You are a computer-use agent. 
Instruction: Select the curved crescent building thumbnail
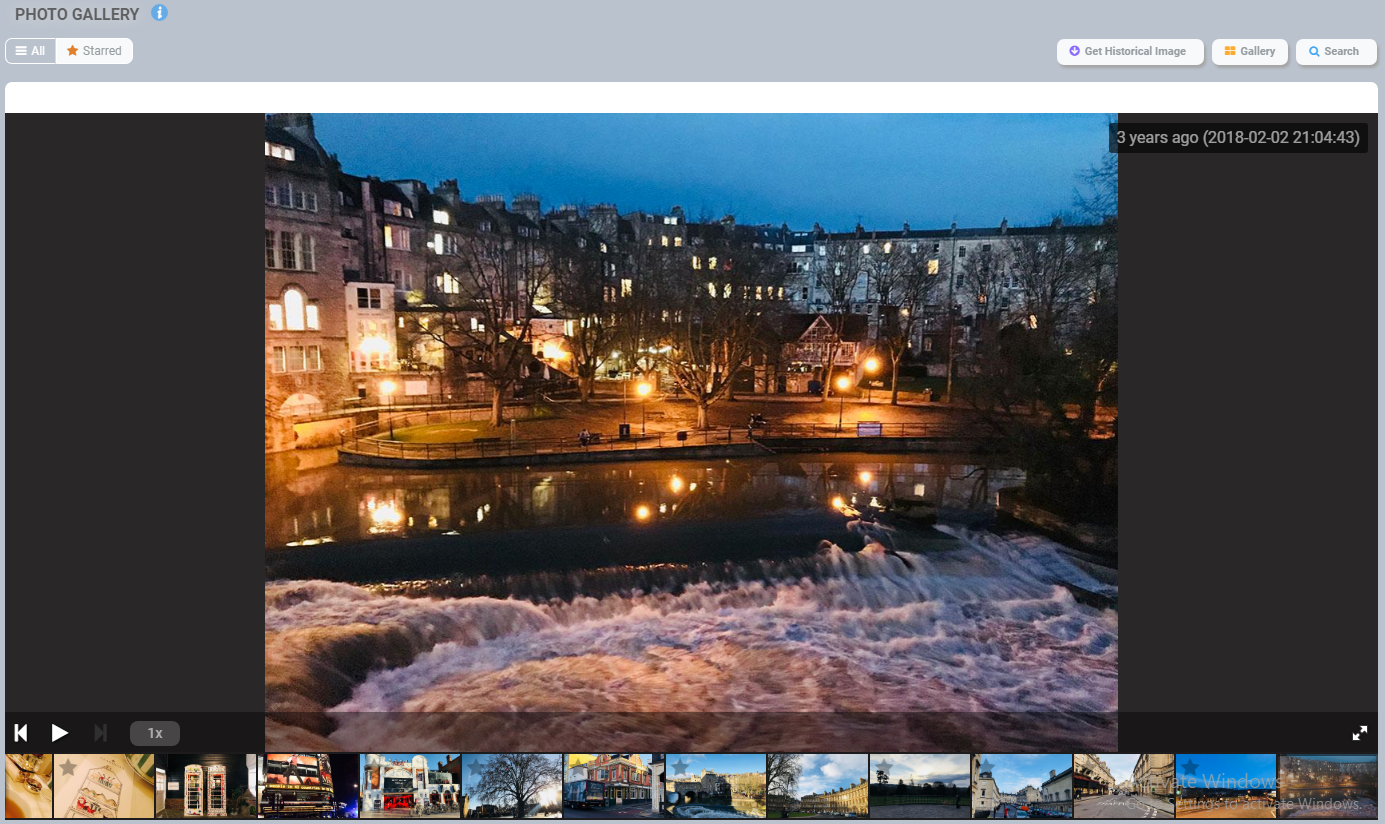tap(817, 790)
